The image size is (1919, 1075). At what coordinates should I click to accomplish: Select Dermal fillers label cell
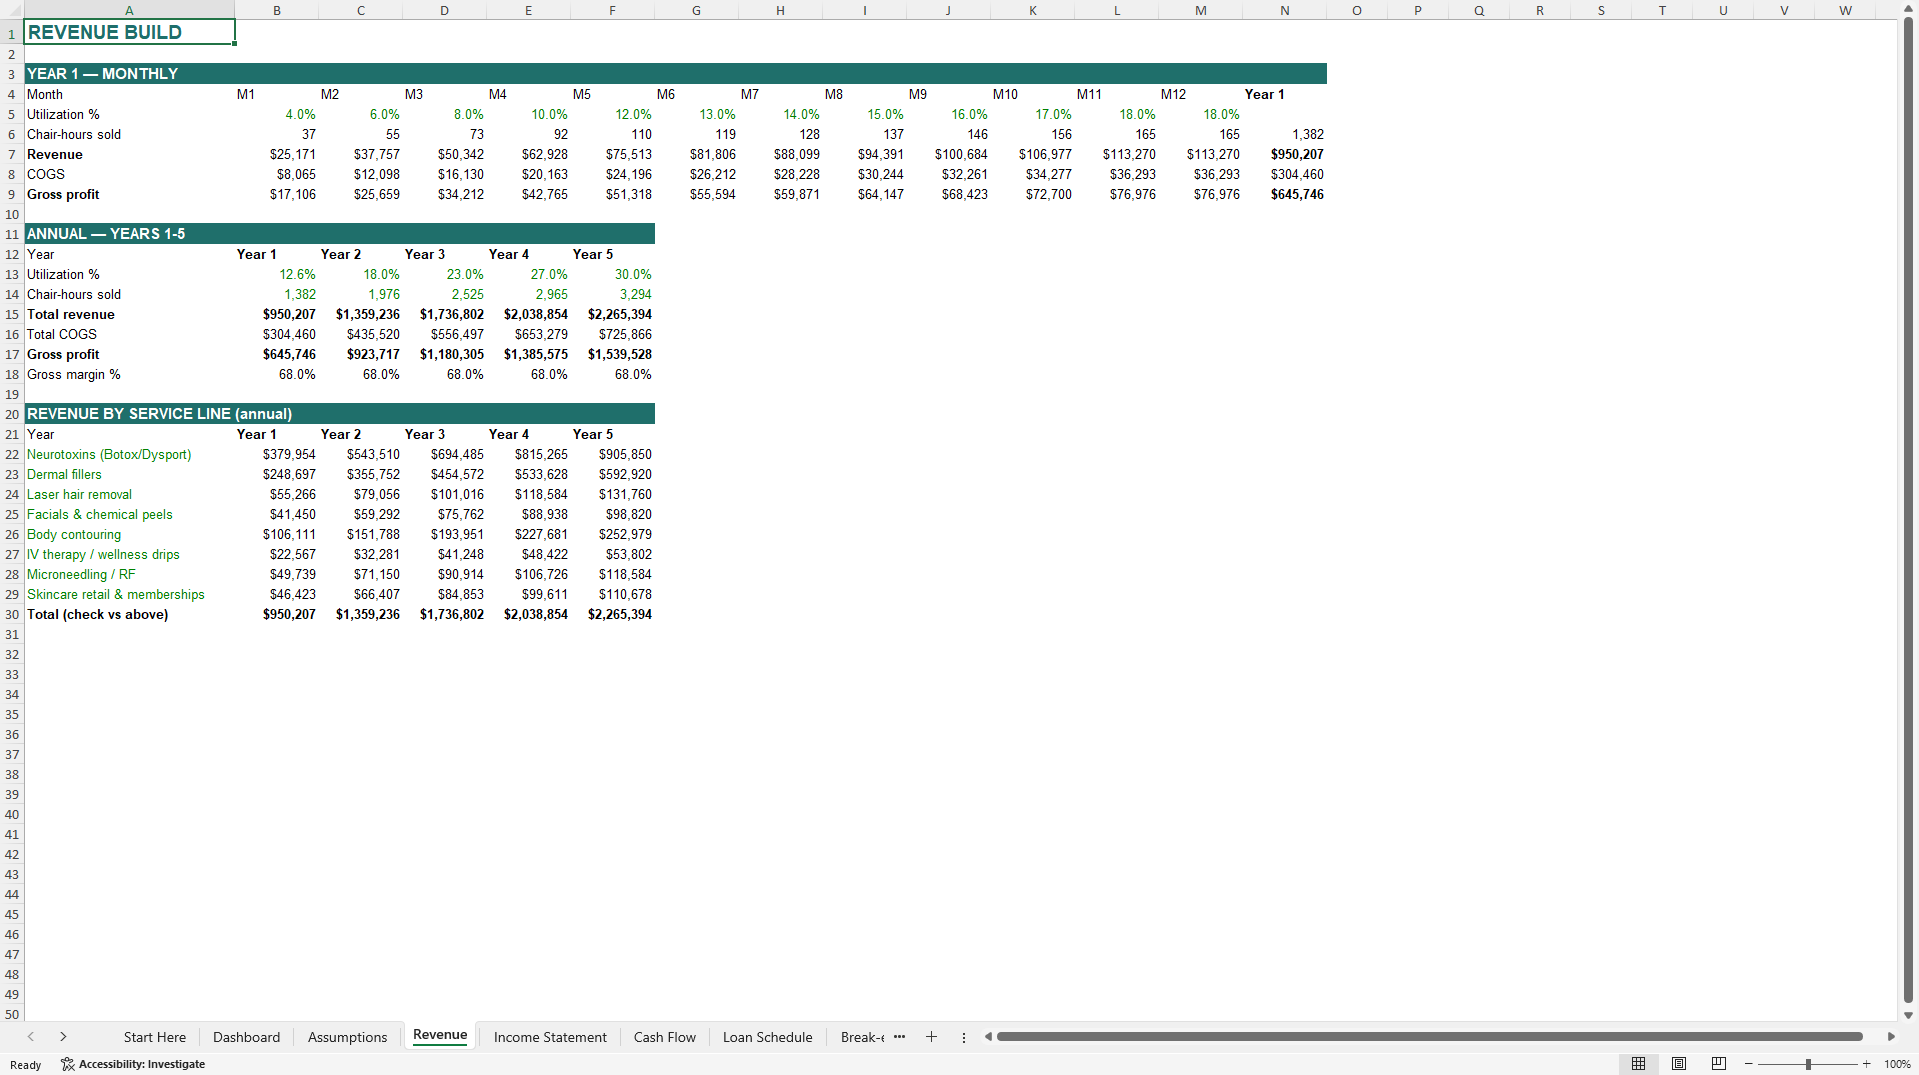[129, 474]
